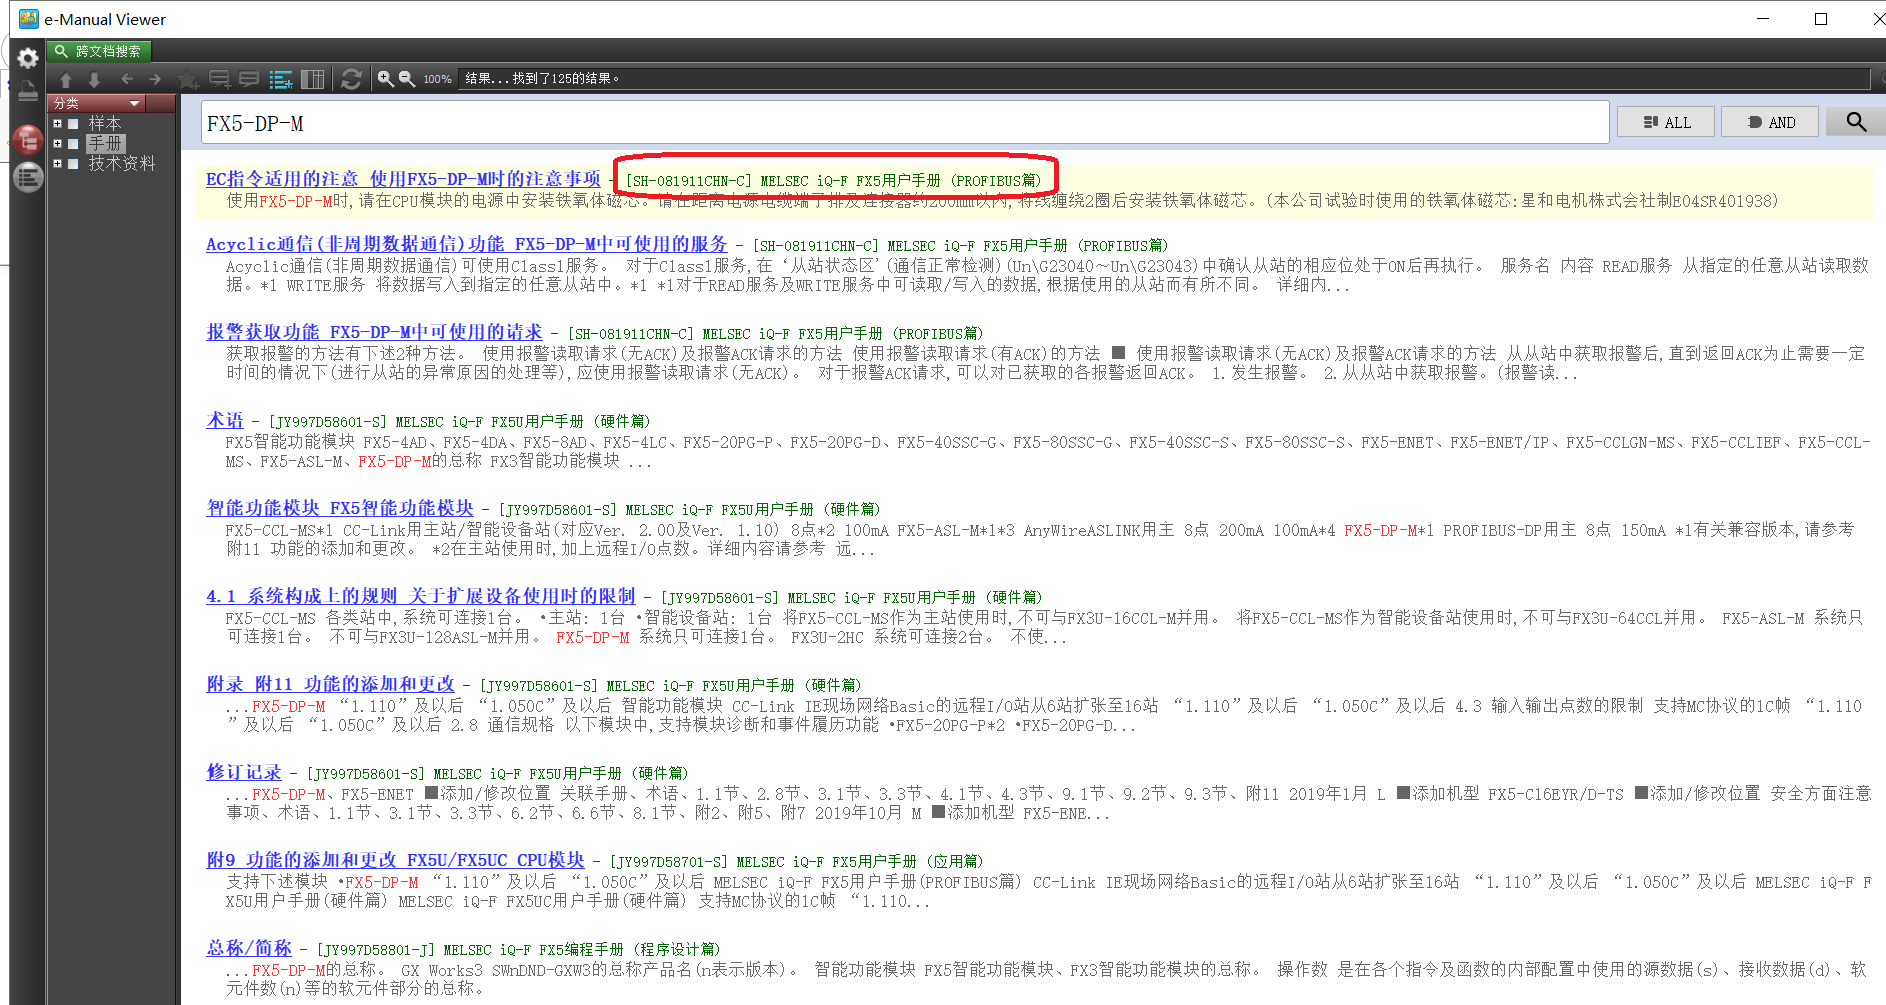The height and width of the screenshot is (1005, 1886).
Task: Click the magnifier search button beside AND
Action: [x=1855, y=122]
